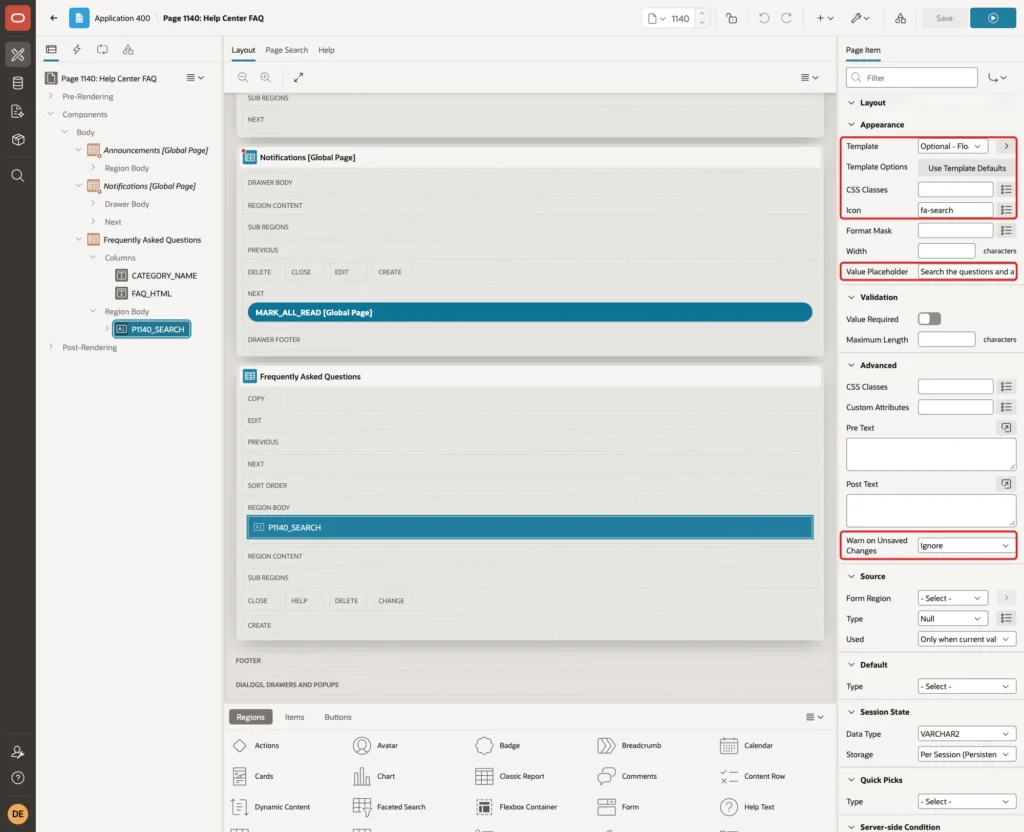Image resolution: width=1024 pixels, height=832 pixels.
Task: Open the Icon picker list button
Action: click(x=1006, y=210)
